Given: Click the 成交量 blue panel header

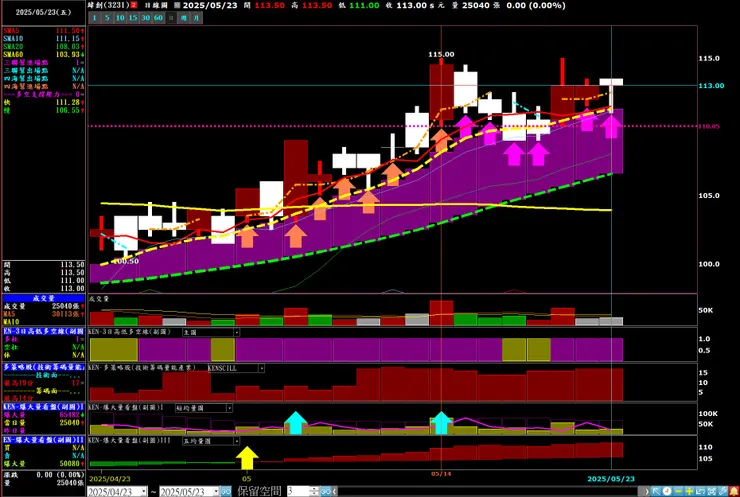Looking at the screenshot, I should tap(43, 298).
